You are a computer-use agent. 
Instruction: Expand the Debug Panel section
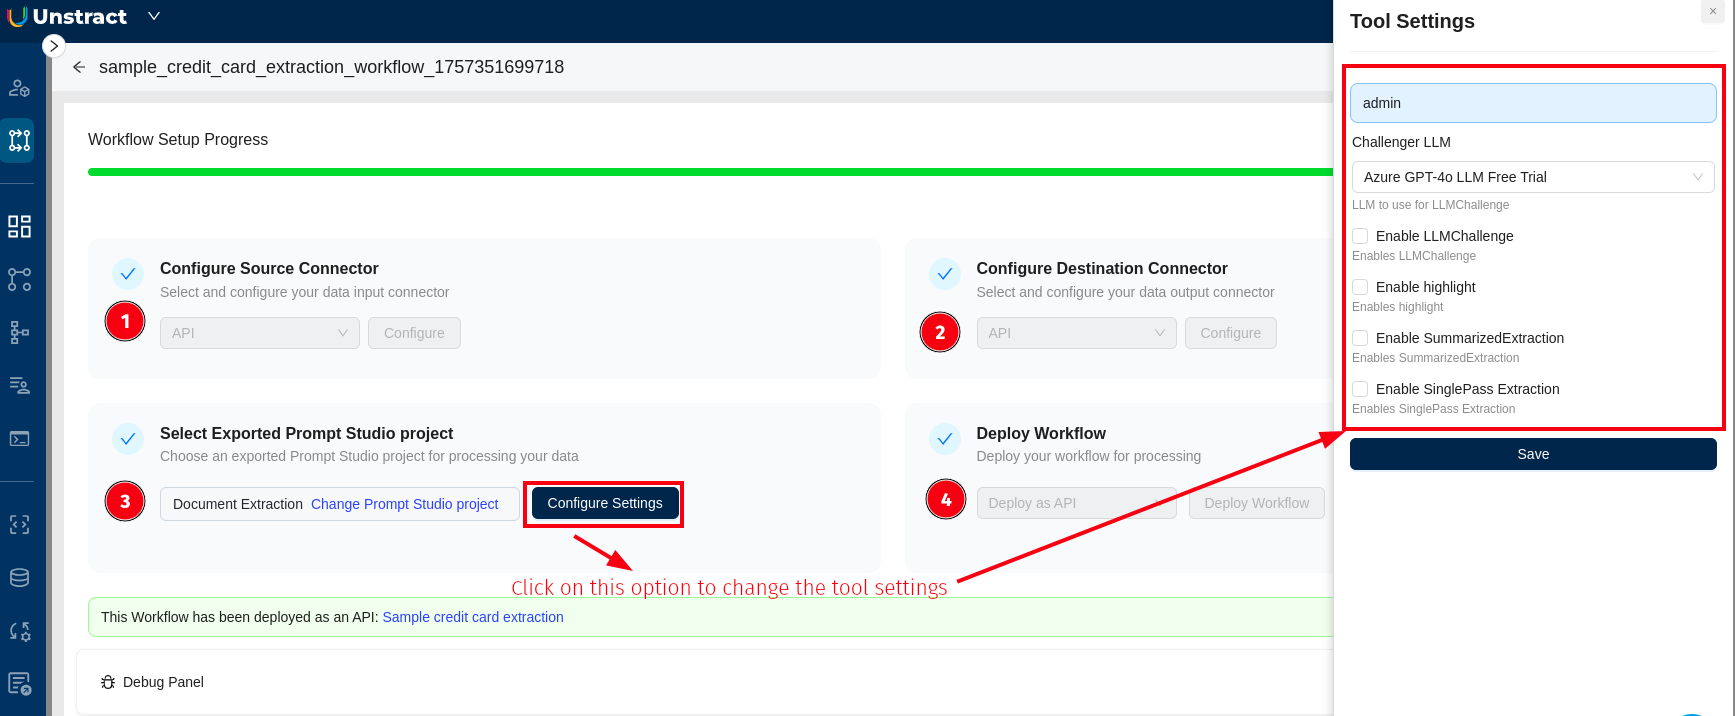click(x=163, y=682)
